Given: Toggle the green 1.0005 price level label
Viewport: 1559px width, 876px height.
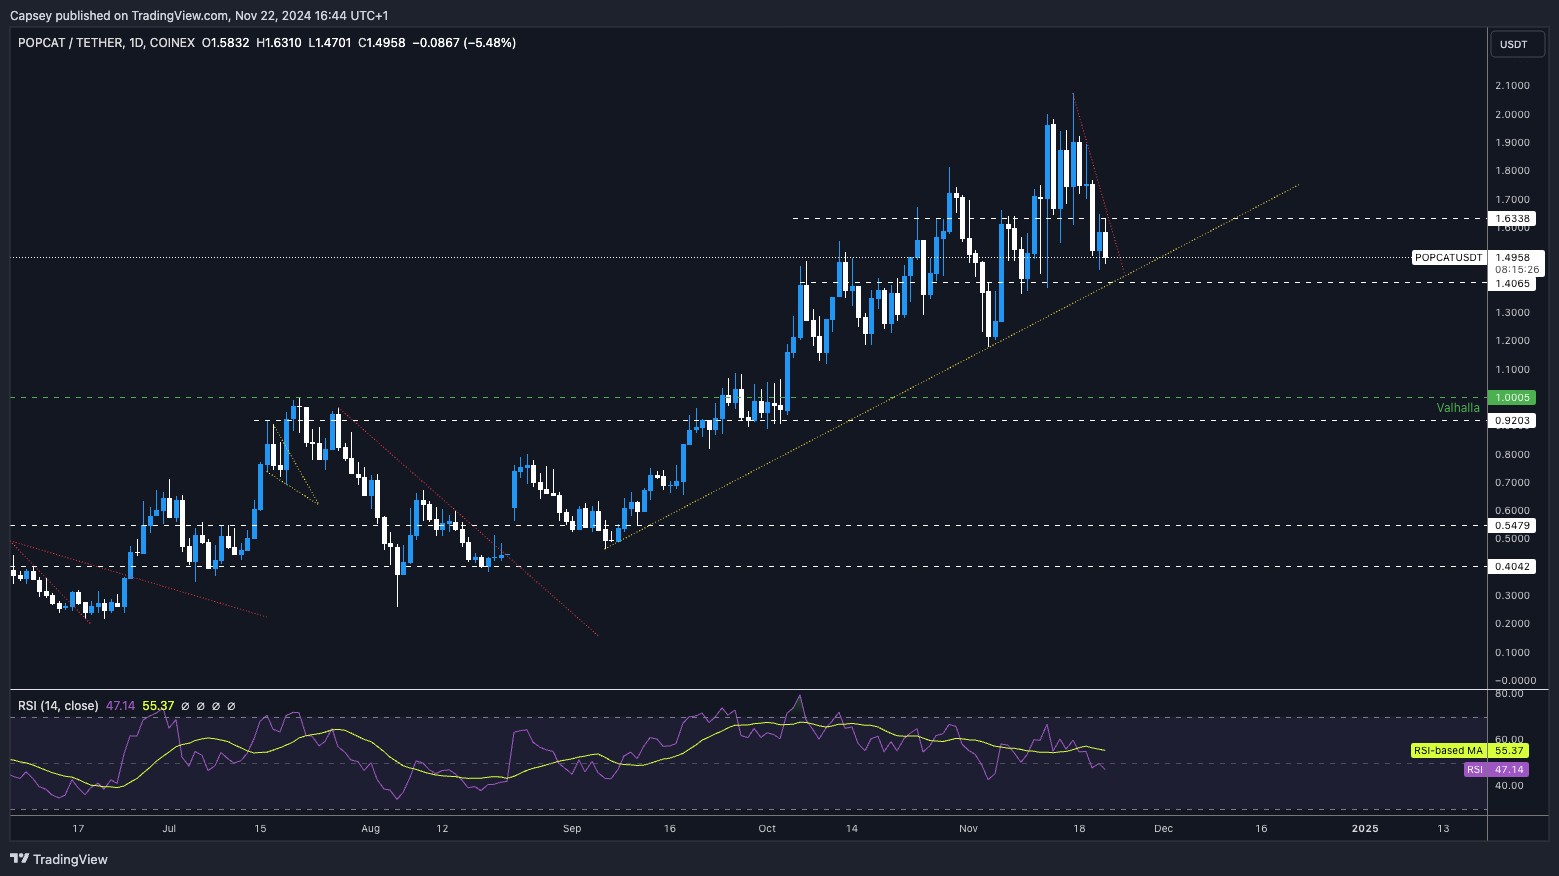Looking at the screenshot, I should pyautogui.click(x=1513, y=398).
